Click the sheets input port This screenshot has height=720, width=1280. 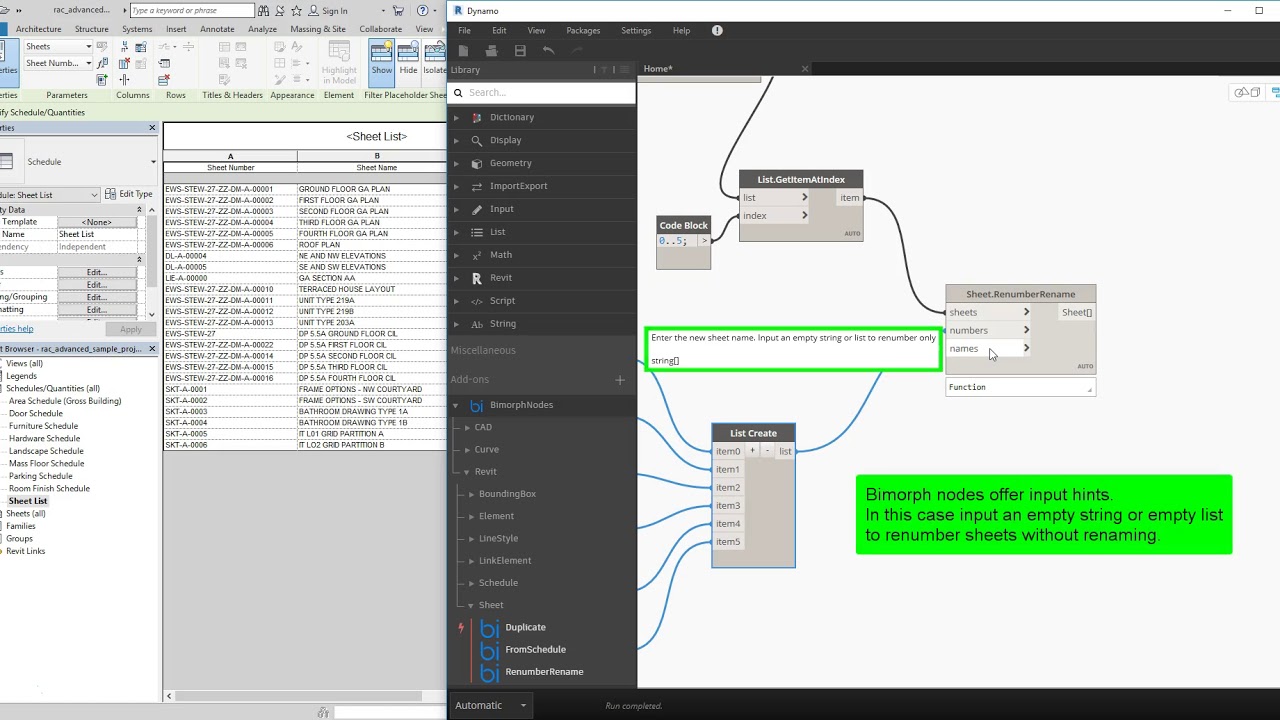989,312
